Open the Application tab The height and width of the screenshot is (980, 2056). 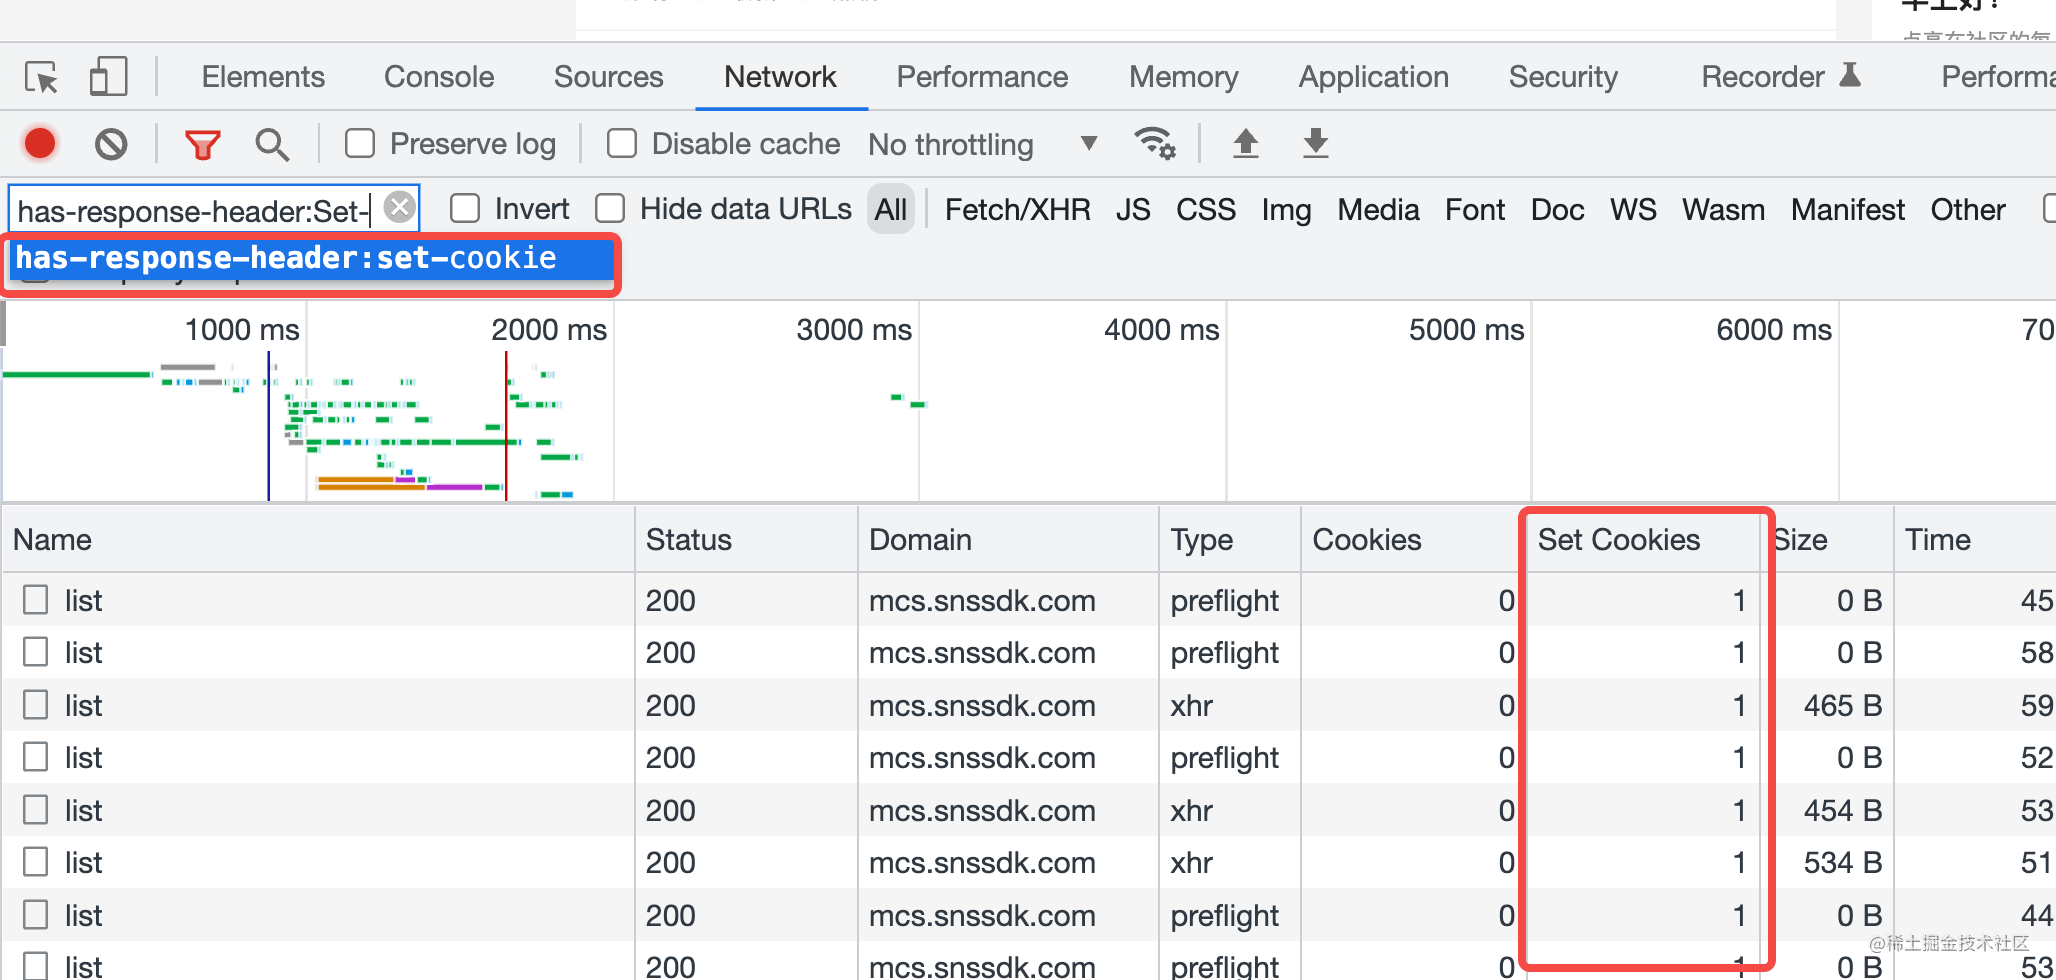(1373, 77)
